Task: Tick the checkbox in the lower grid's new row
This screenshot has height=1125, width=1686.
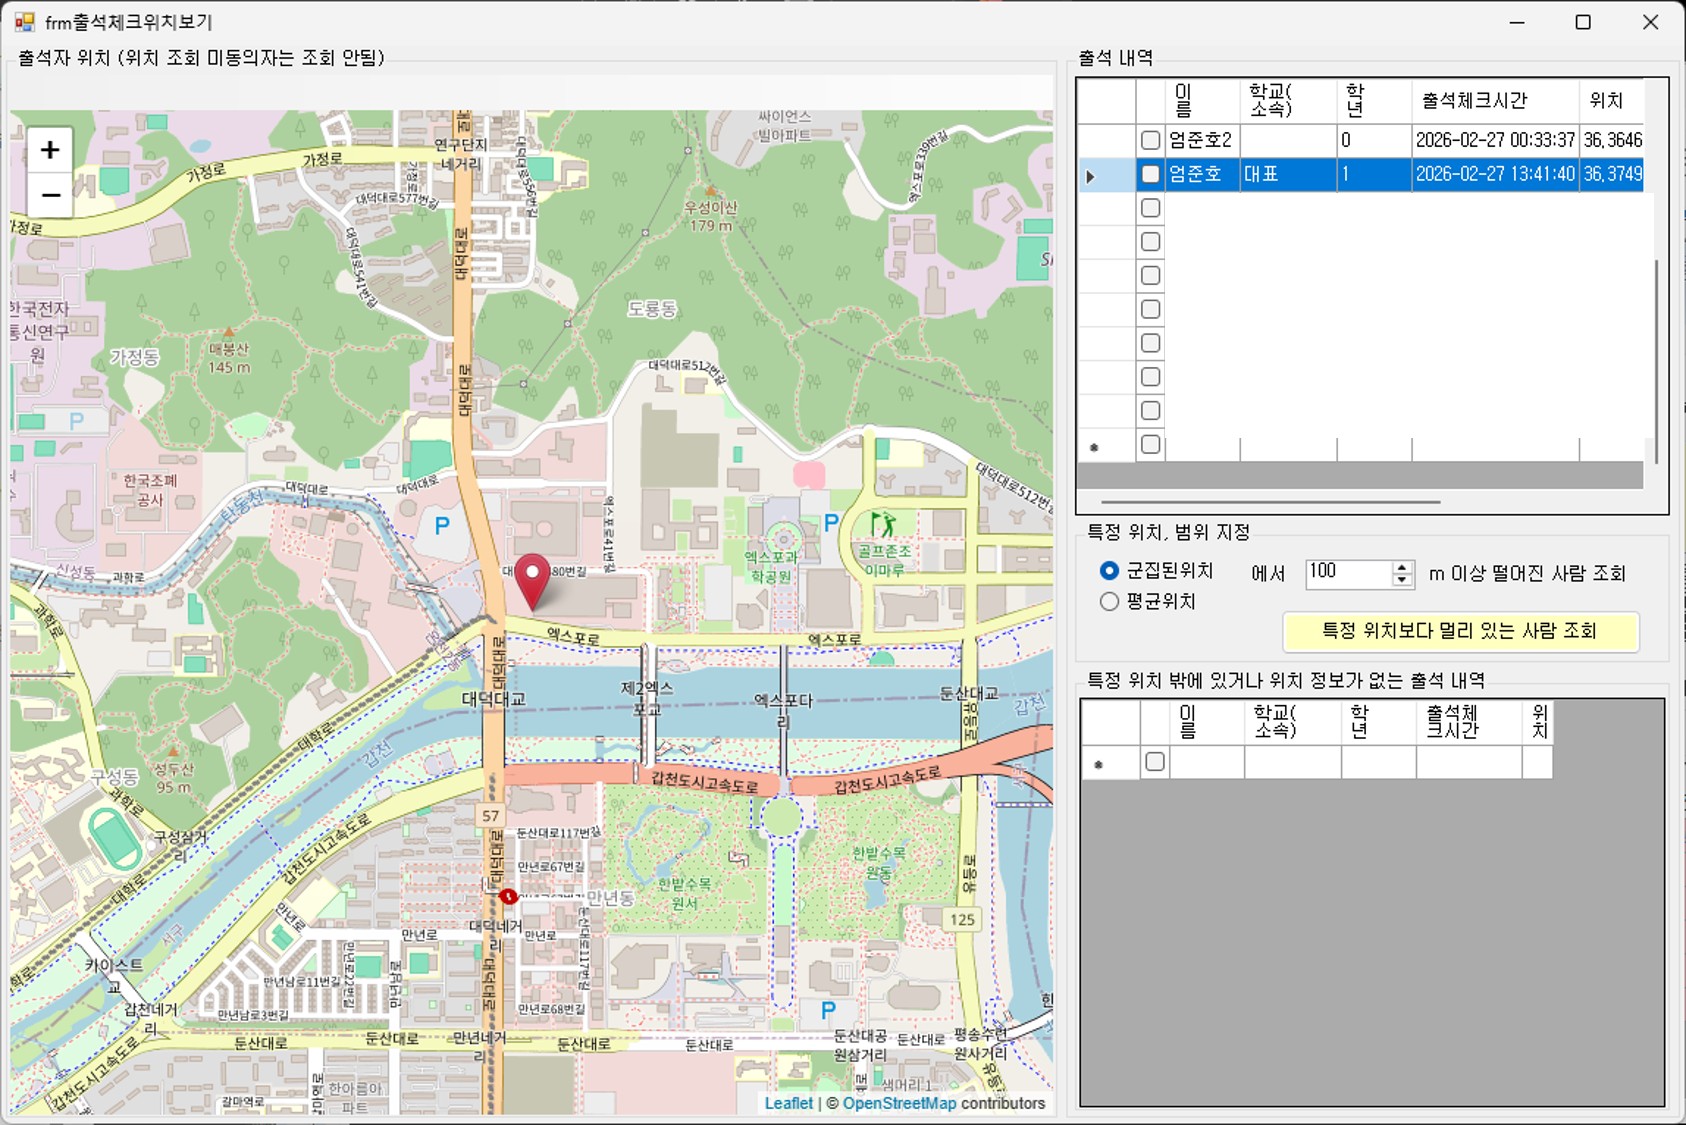Action: click(1155, 762)
